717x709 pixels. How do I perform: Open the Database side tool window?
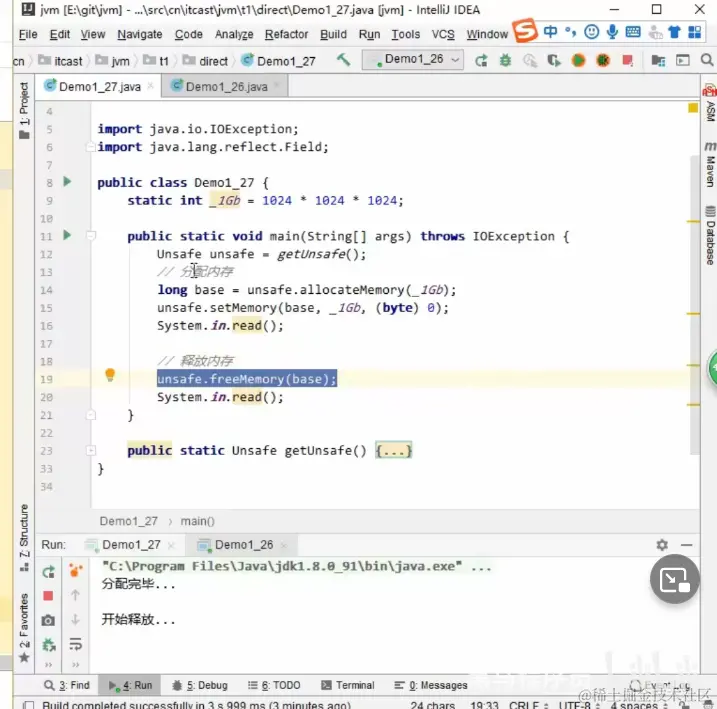[x=709, y=235]
